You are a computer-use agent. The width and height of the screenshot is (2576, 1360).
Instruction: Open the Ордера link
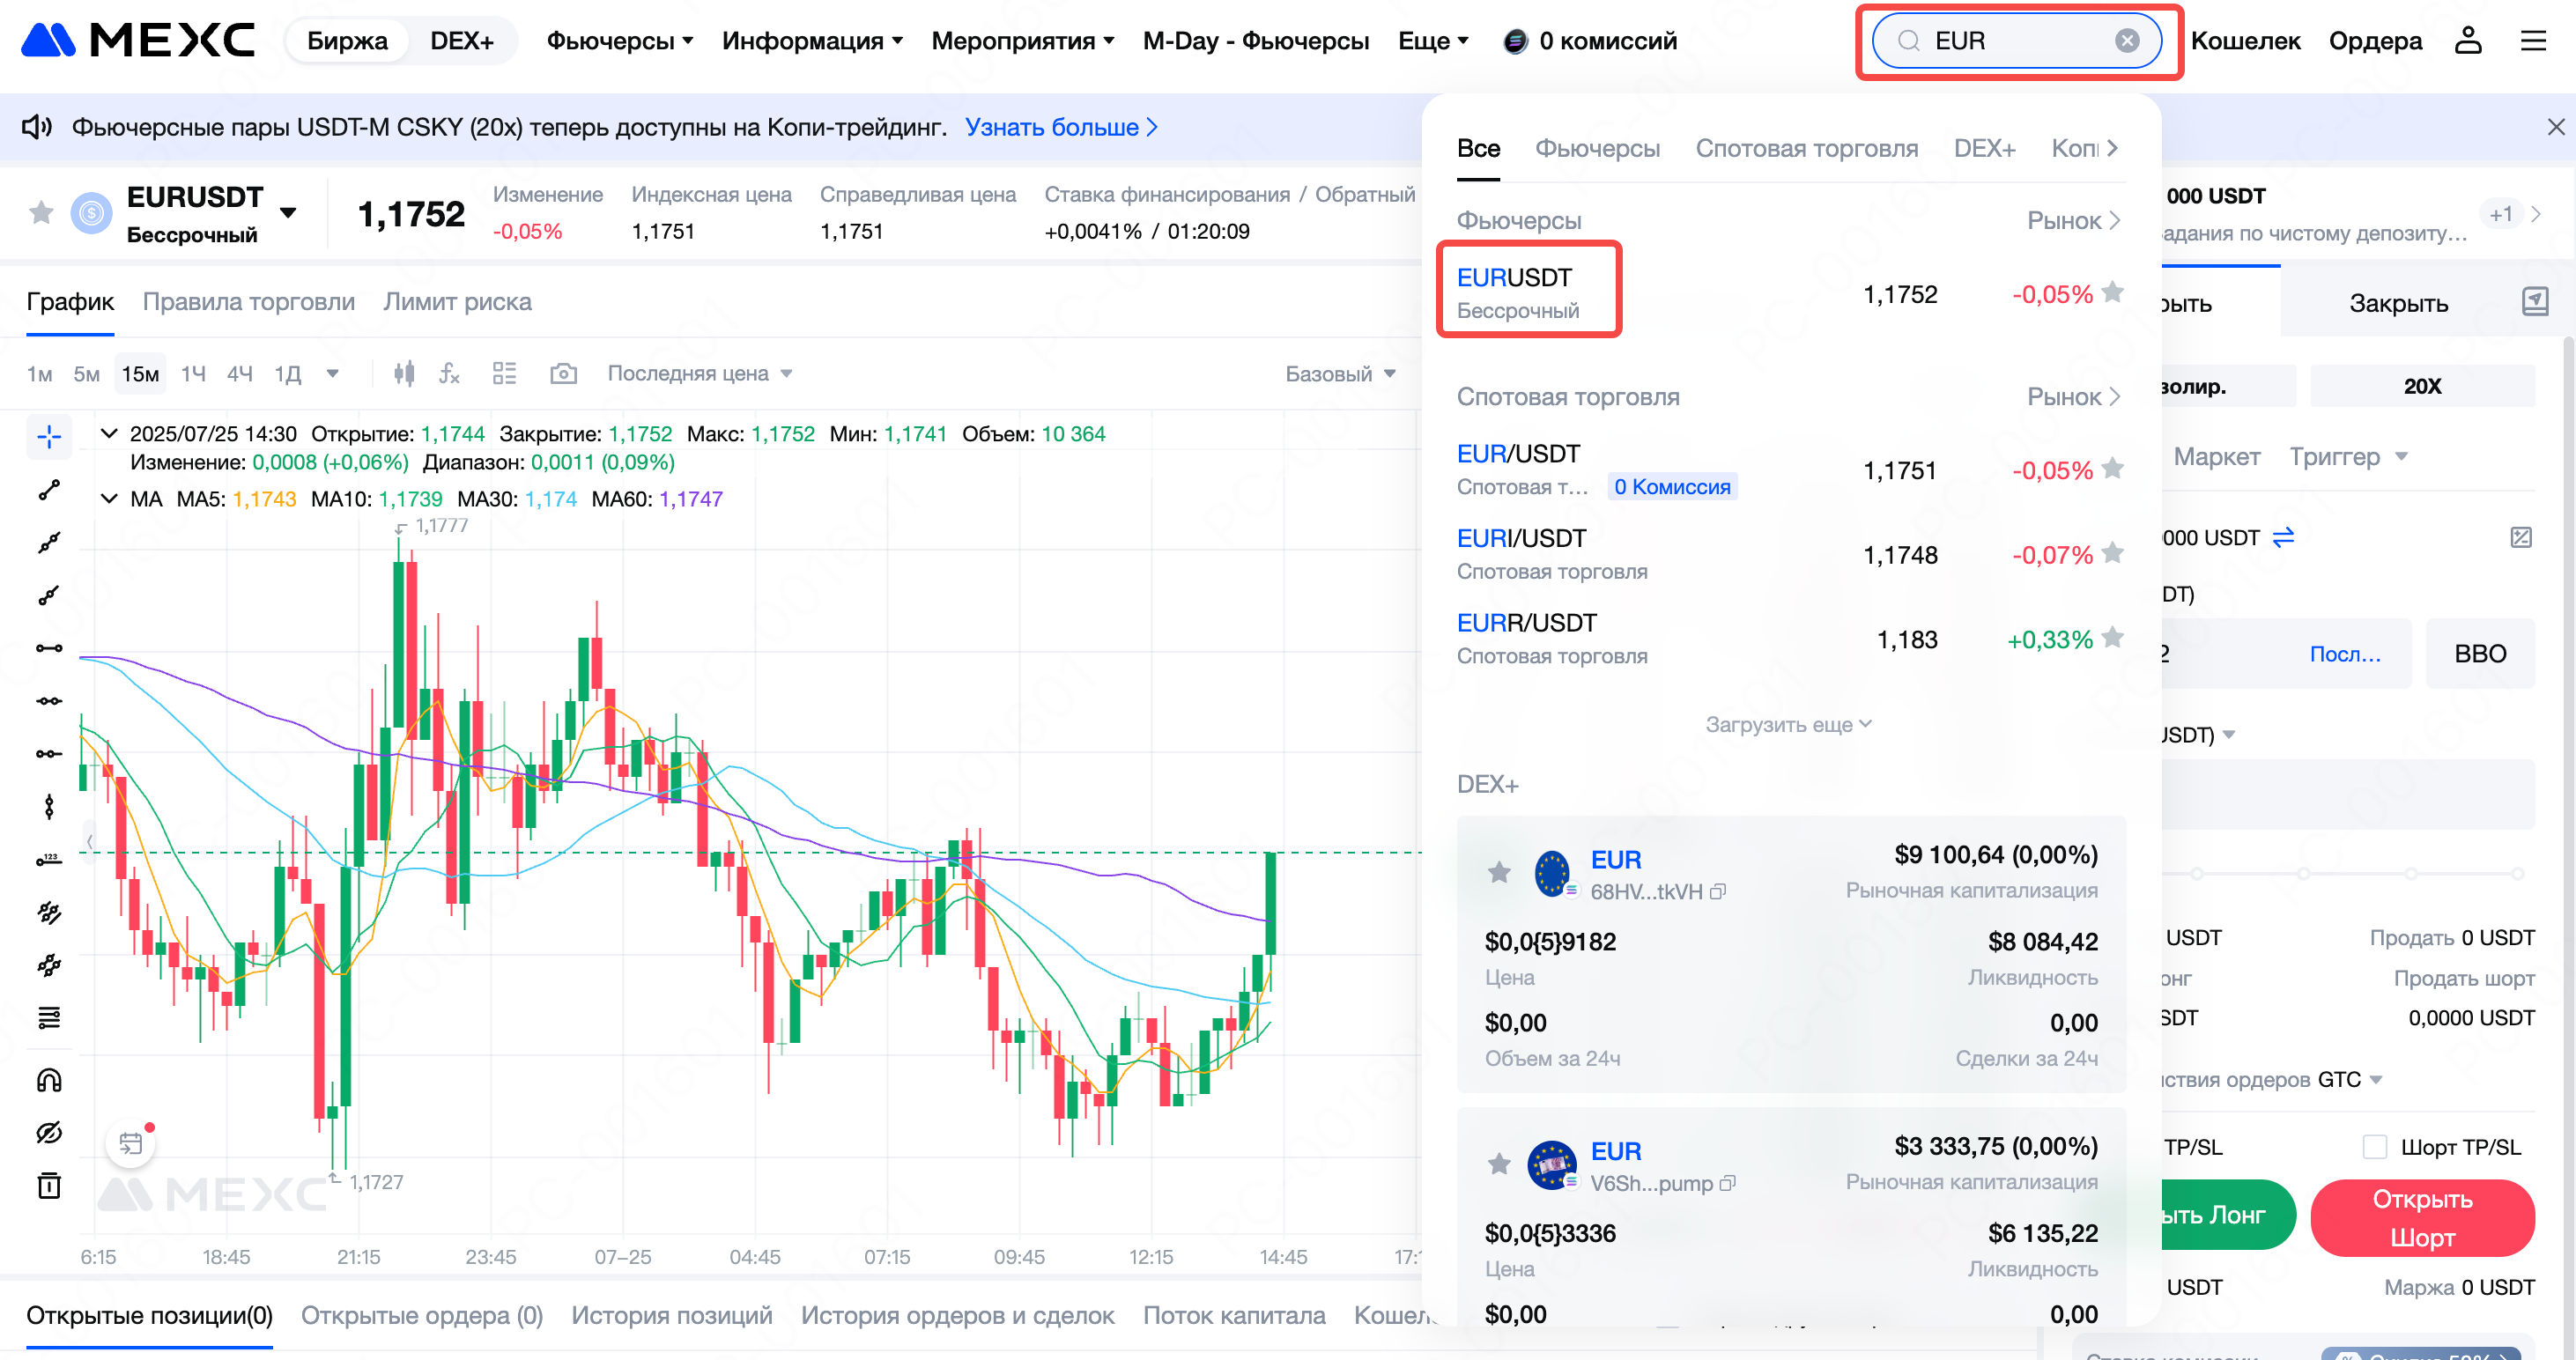pos(2375,41)
